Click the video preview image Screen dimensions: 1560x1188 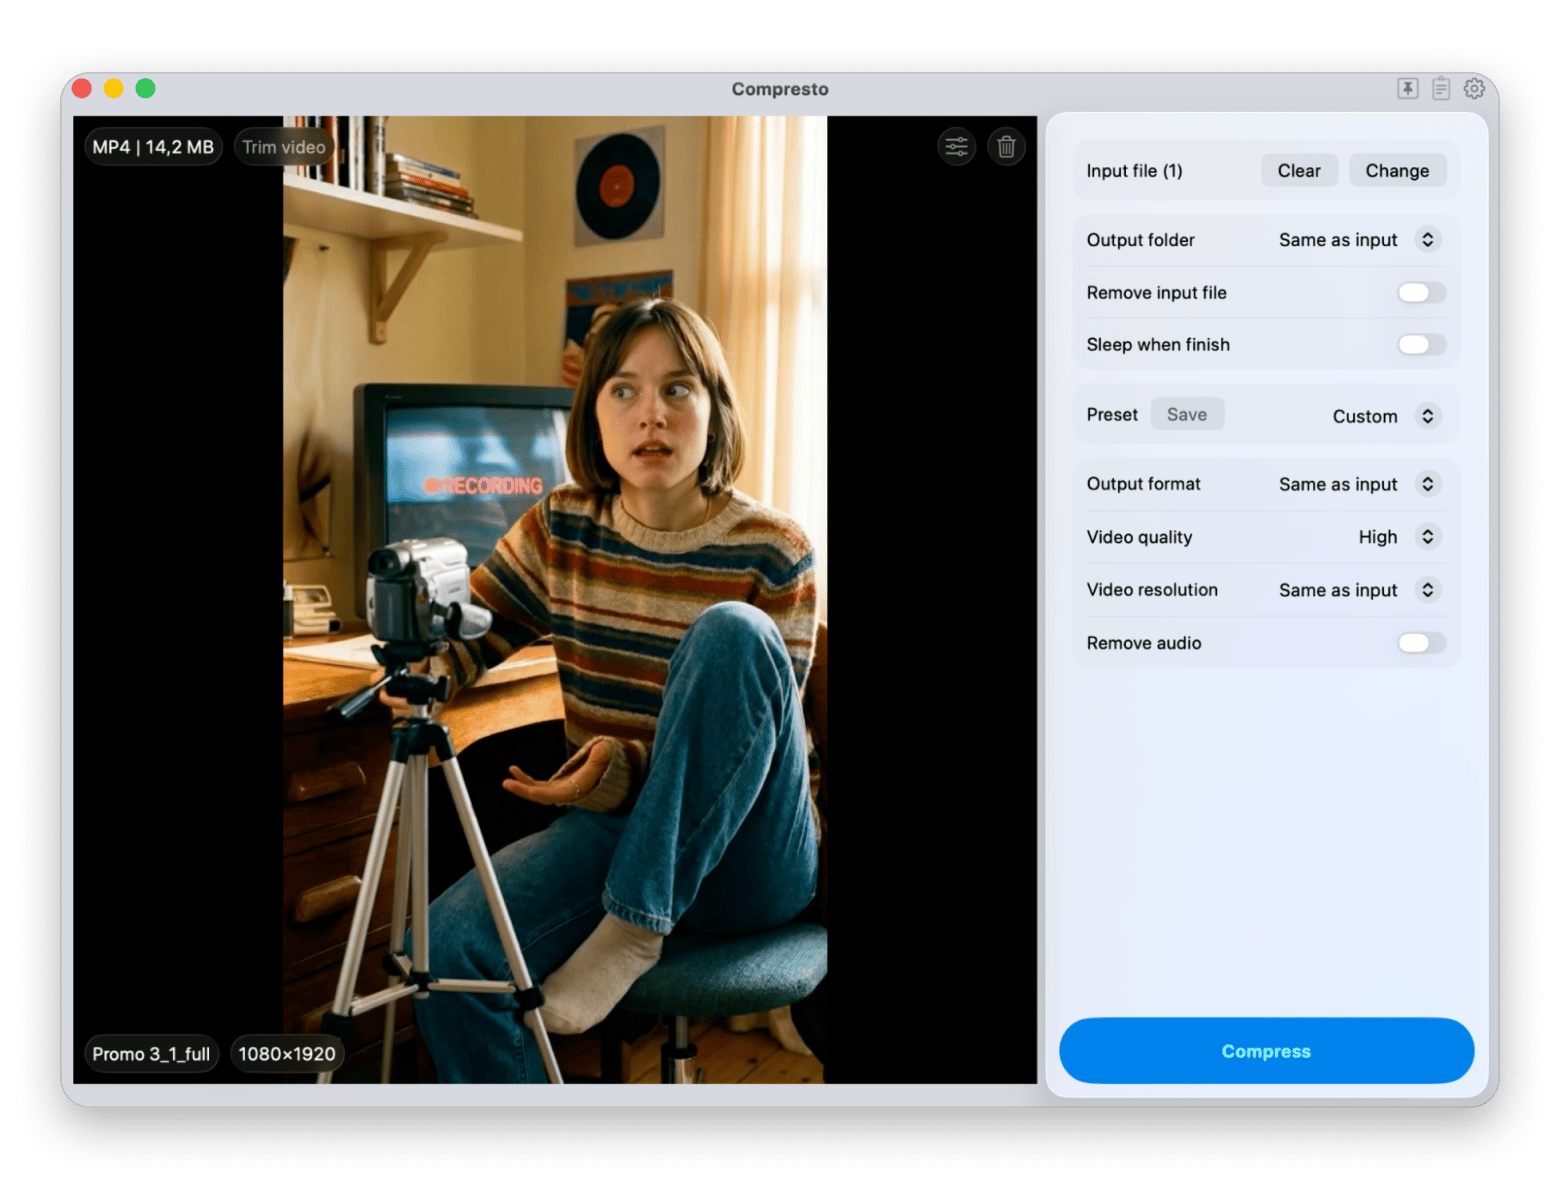coord(555,600)
